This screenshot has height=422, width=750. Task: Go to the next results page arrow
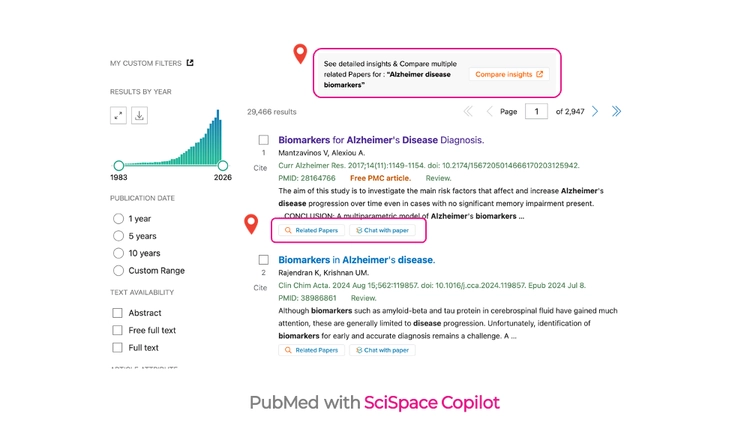595,111
